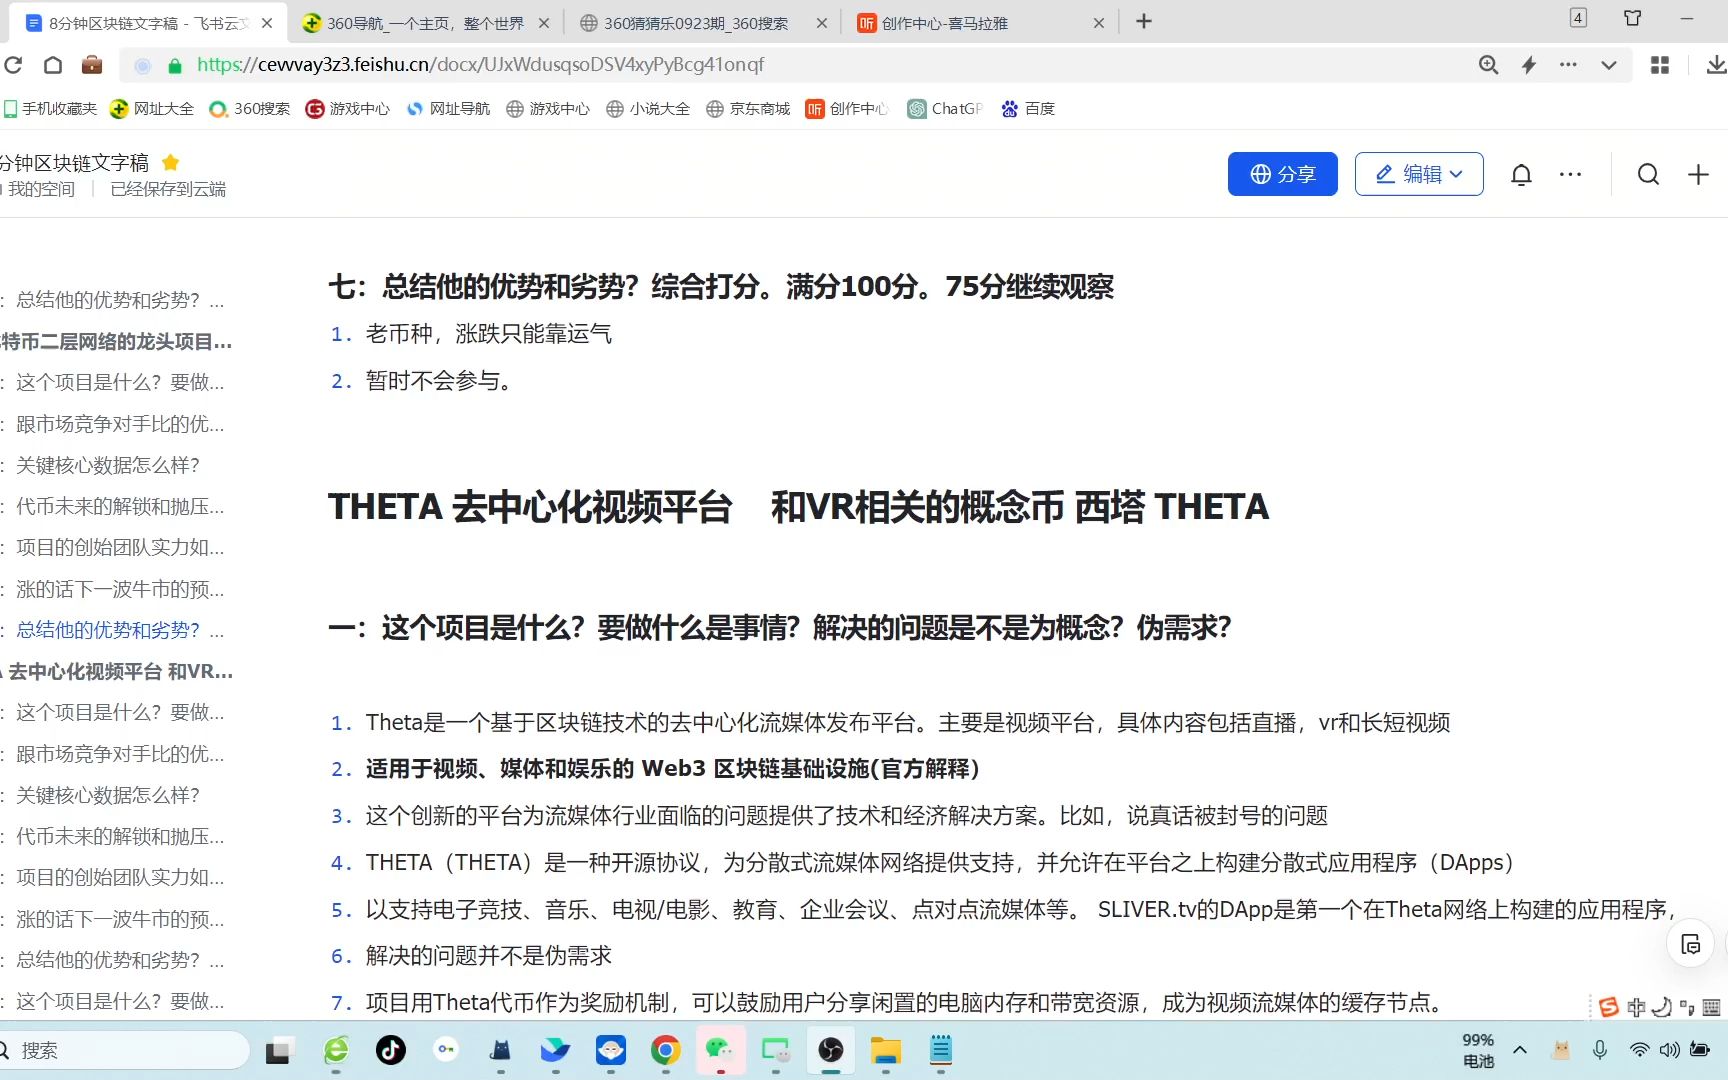The width and height of the screenshot is (1728, 1080).
Task: Open the 网址大全 bookmark
Action: pos(152,109)
